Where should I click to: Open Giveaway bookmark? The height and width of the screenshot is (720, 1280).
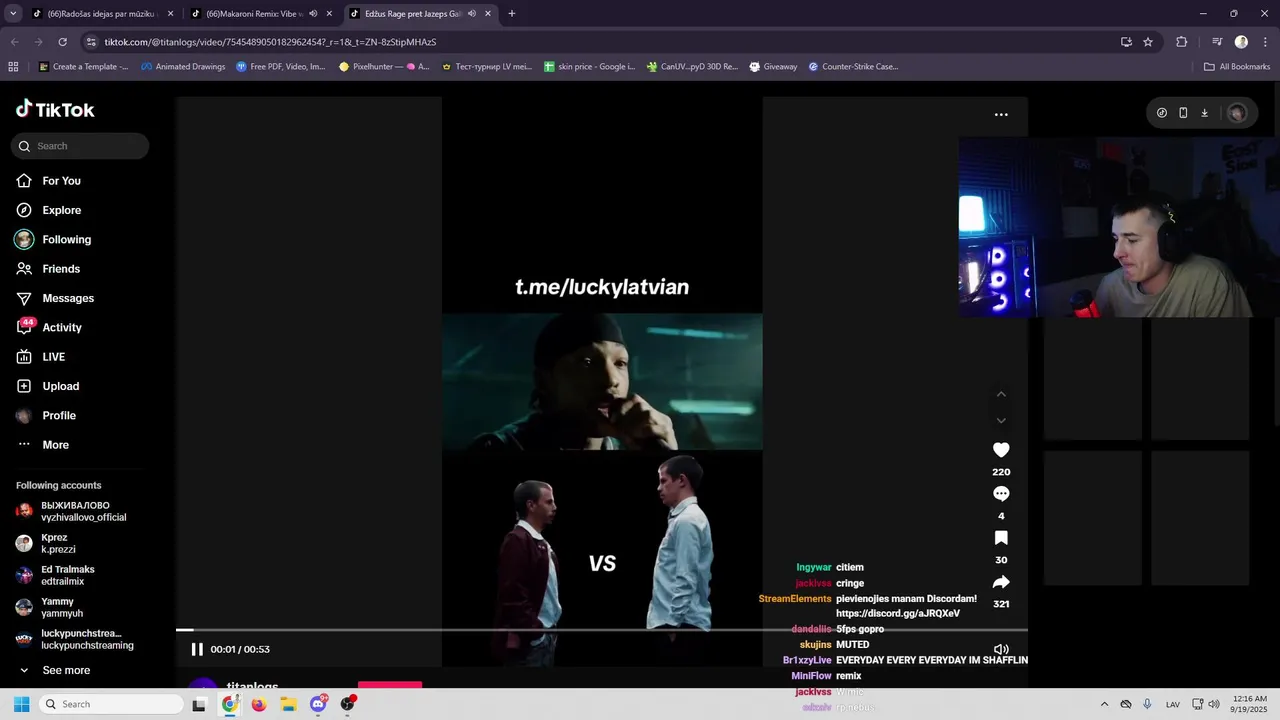pyautogui.click(x=772, y=67)
